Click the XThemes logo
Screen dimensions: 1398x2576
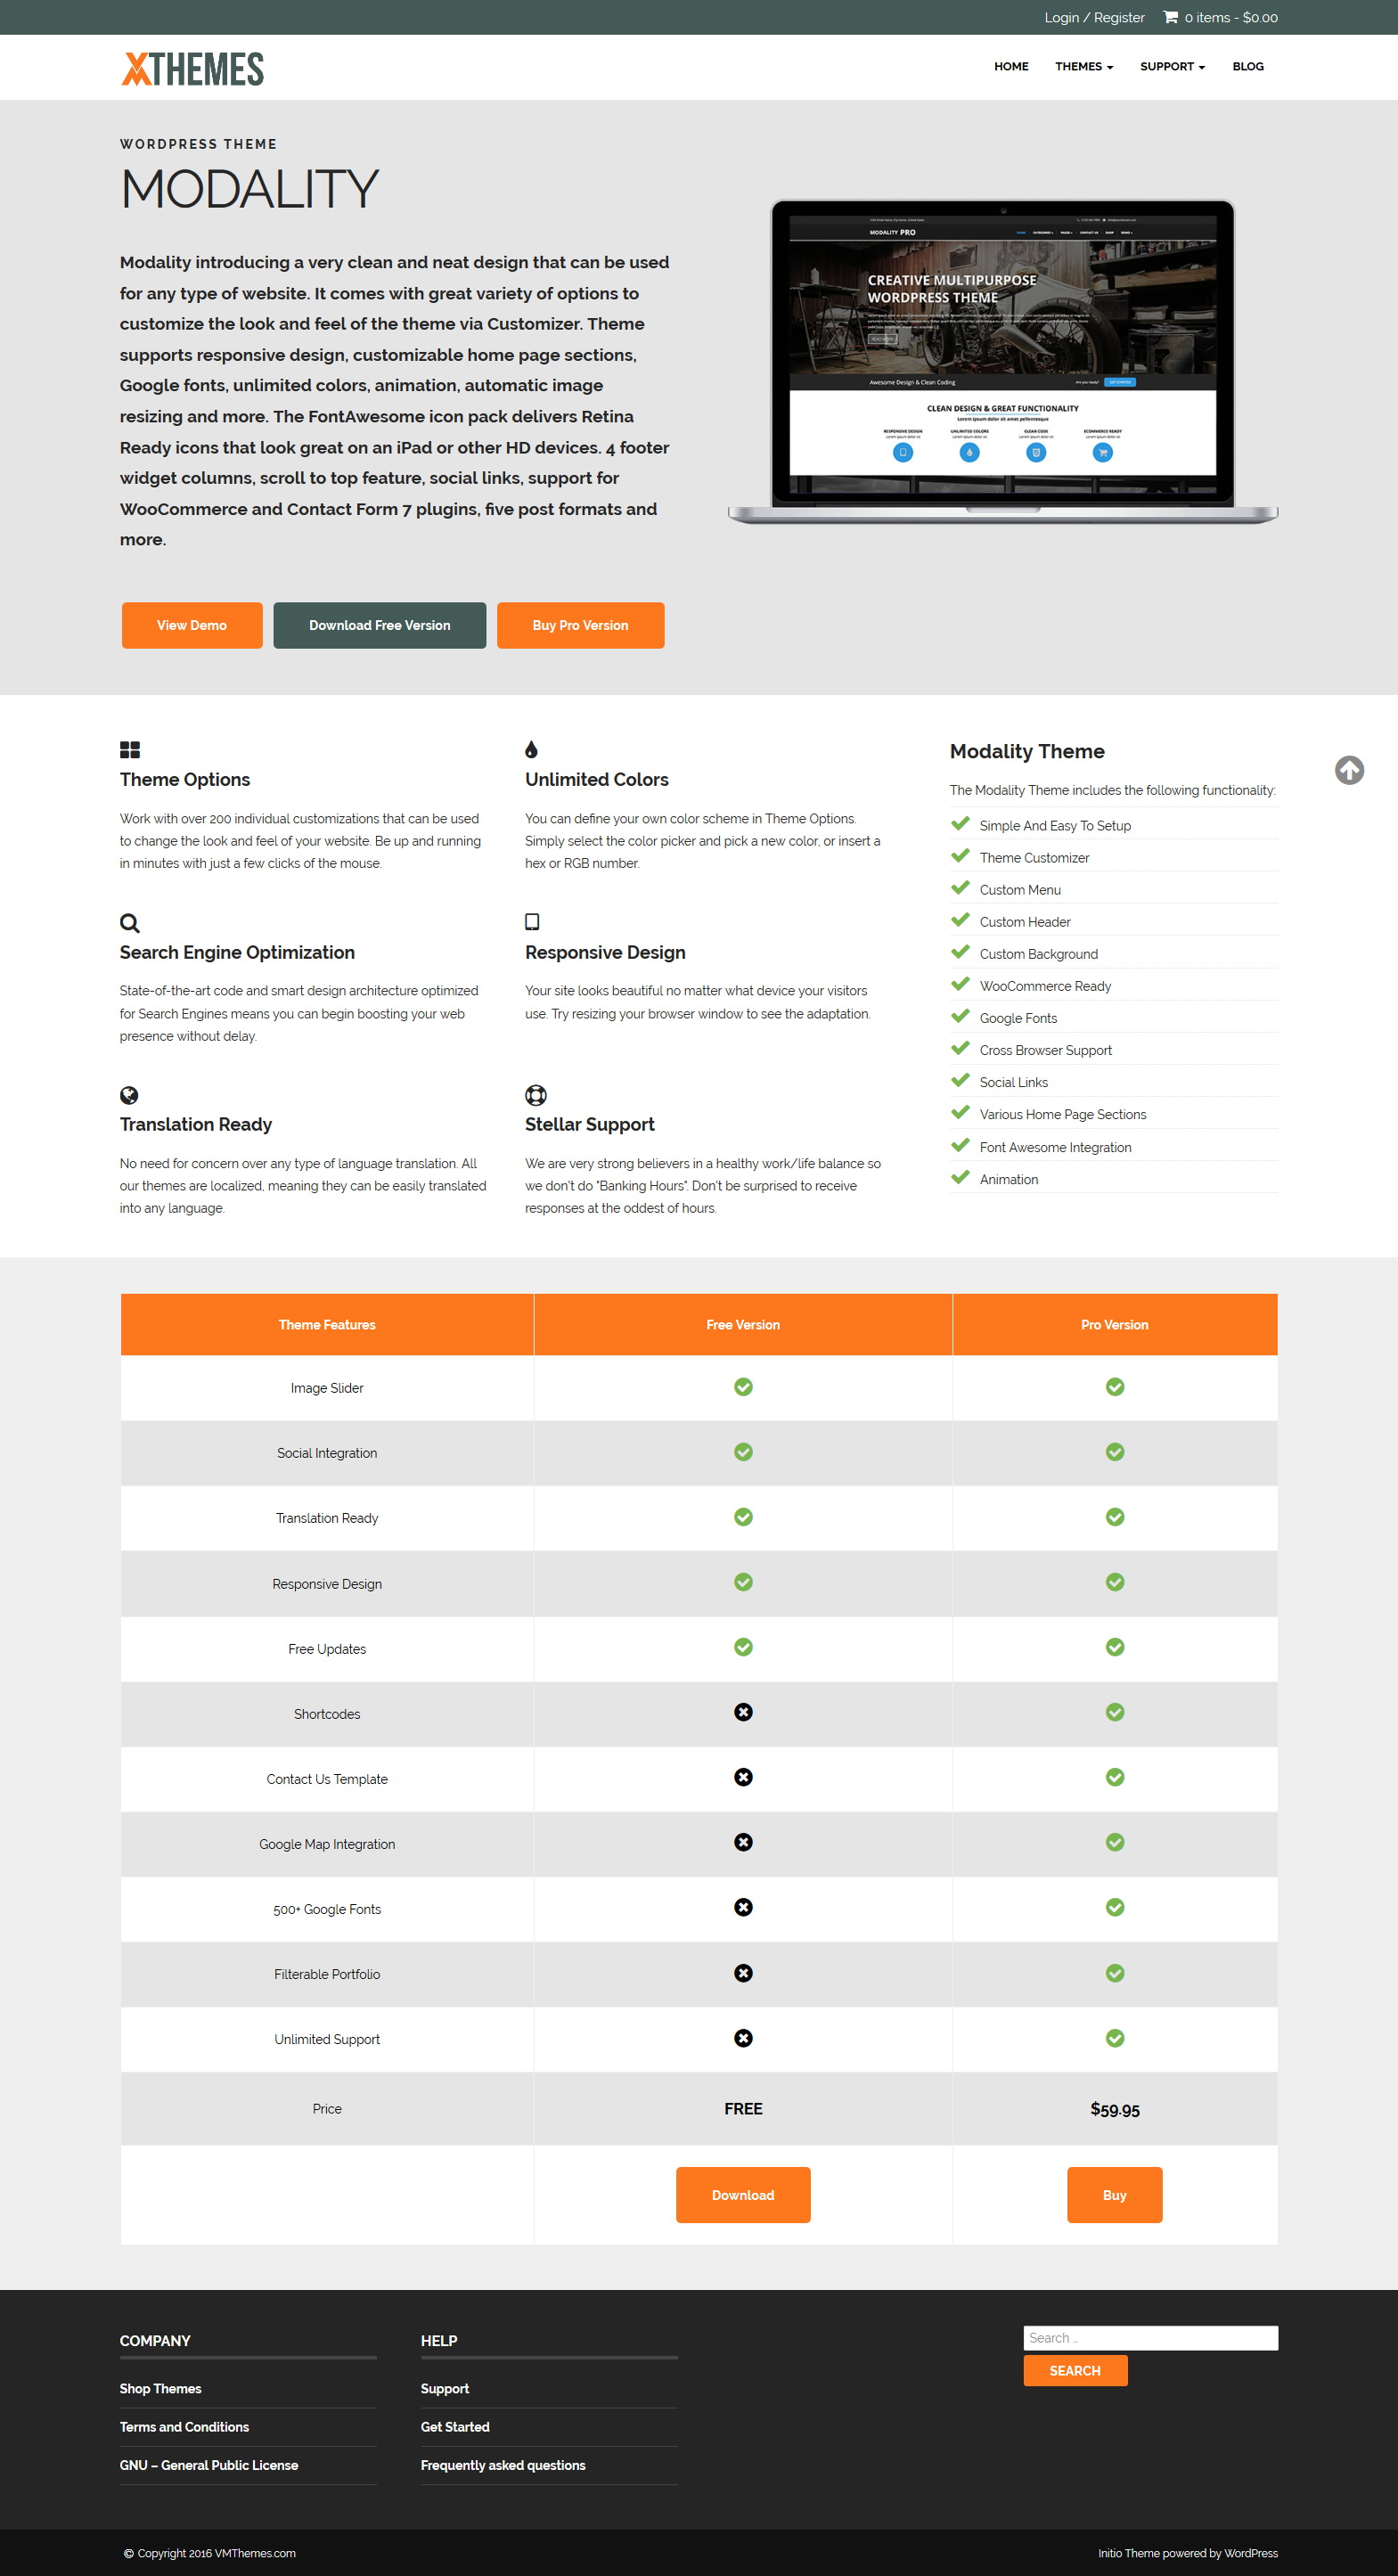point(192,68)
